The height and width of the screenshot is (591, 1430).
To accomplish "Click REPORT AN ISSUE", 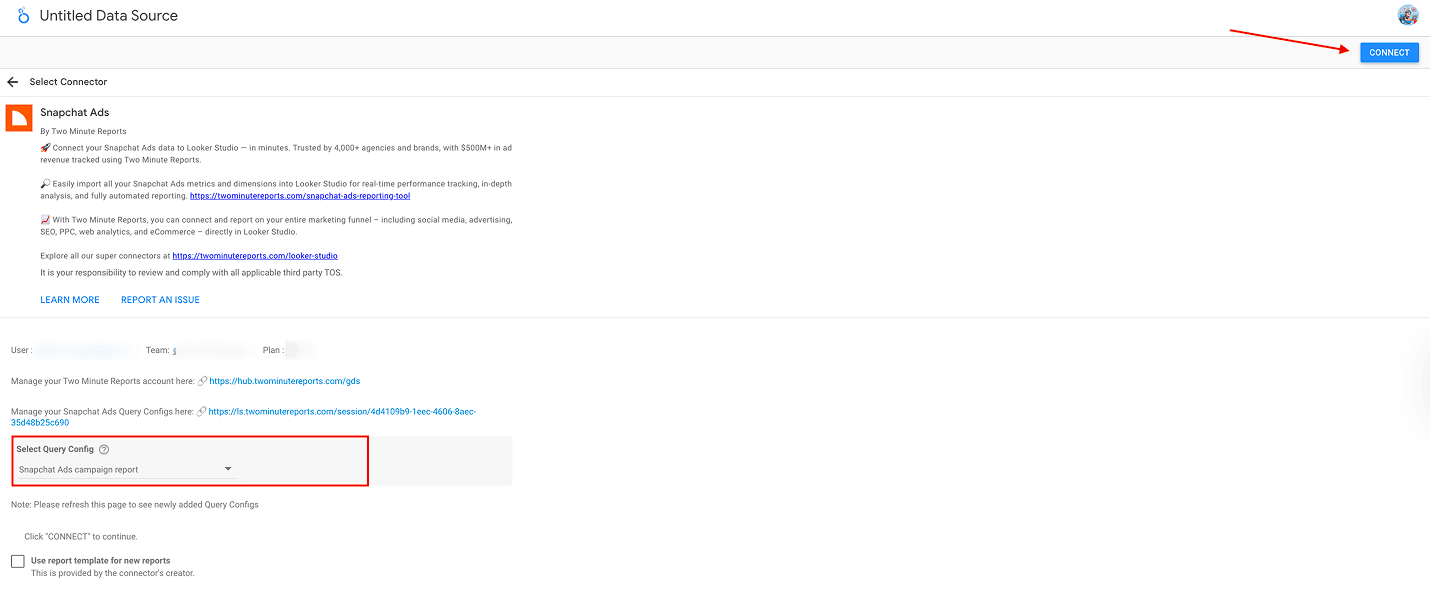I will [159, 299].
